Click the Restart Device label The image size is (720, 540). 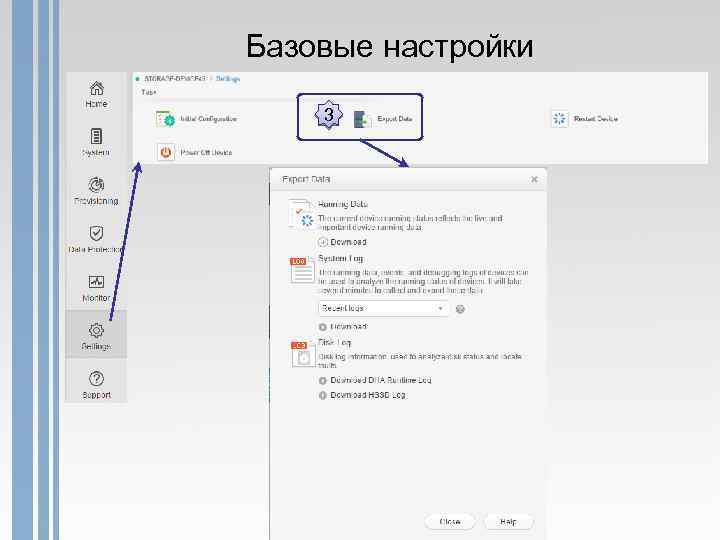(596, 119)
